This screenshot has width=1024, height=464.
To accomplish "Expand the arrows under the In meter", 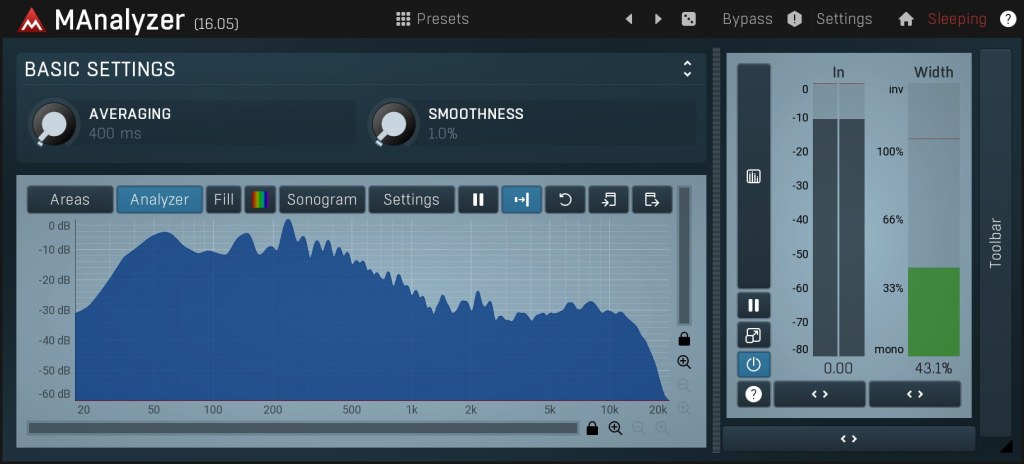I will pyautogui.click(x=819, y=394).
